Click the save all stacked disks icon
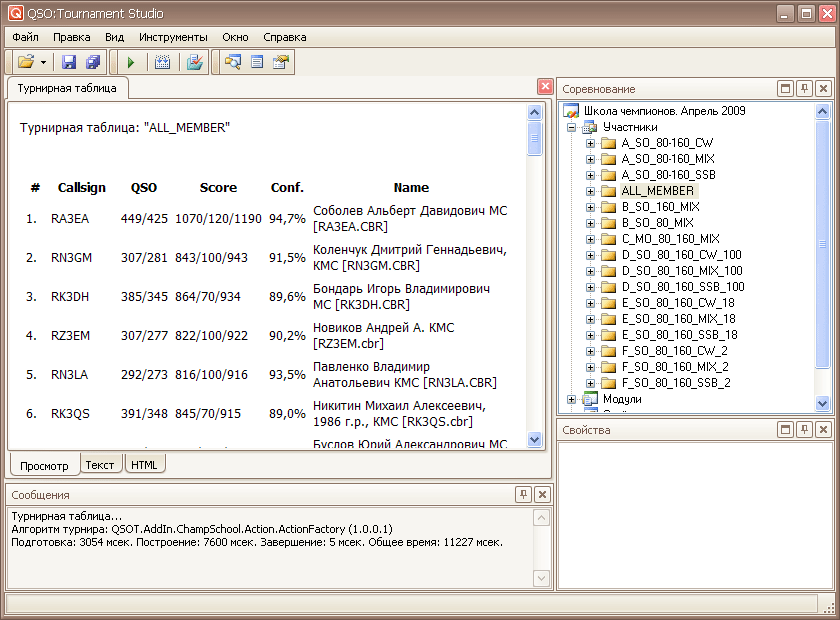Viewport: 840px width, 620px height. pos(92,62)
